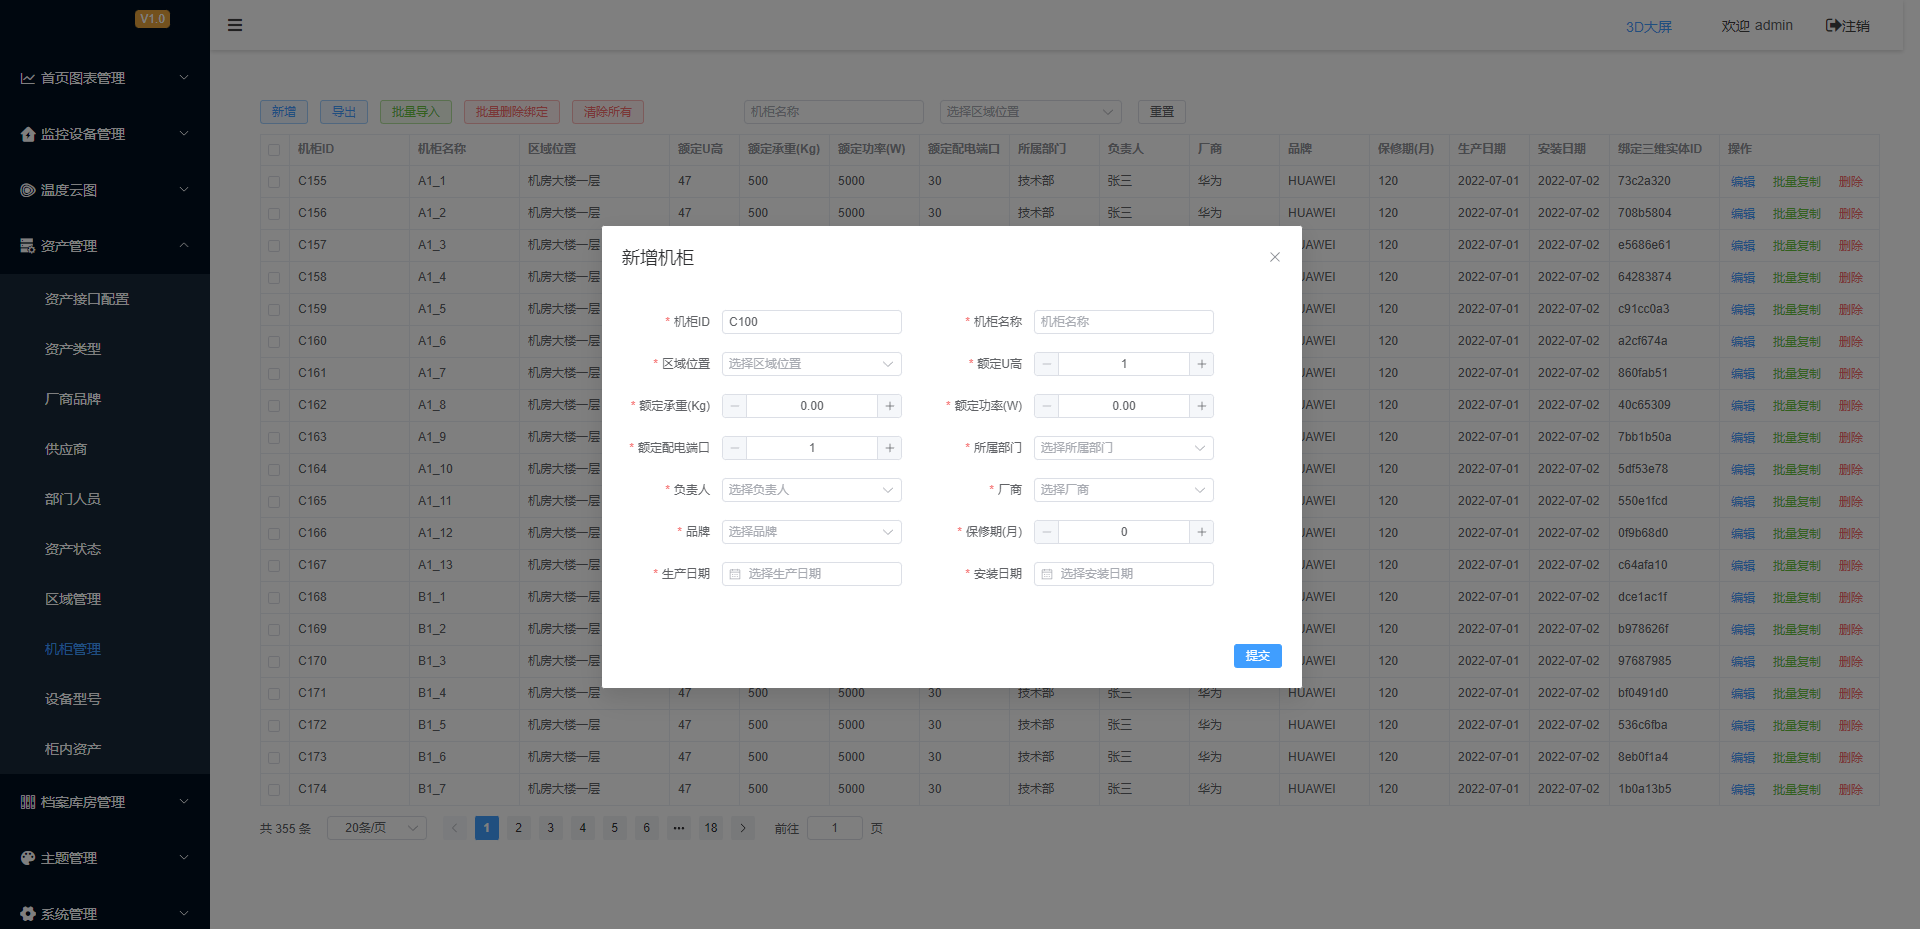Click the 清除所有 button

click(x=608, y=112)
